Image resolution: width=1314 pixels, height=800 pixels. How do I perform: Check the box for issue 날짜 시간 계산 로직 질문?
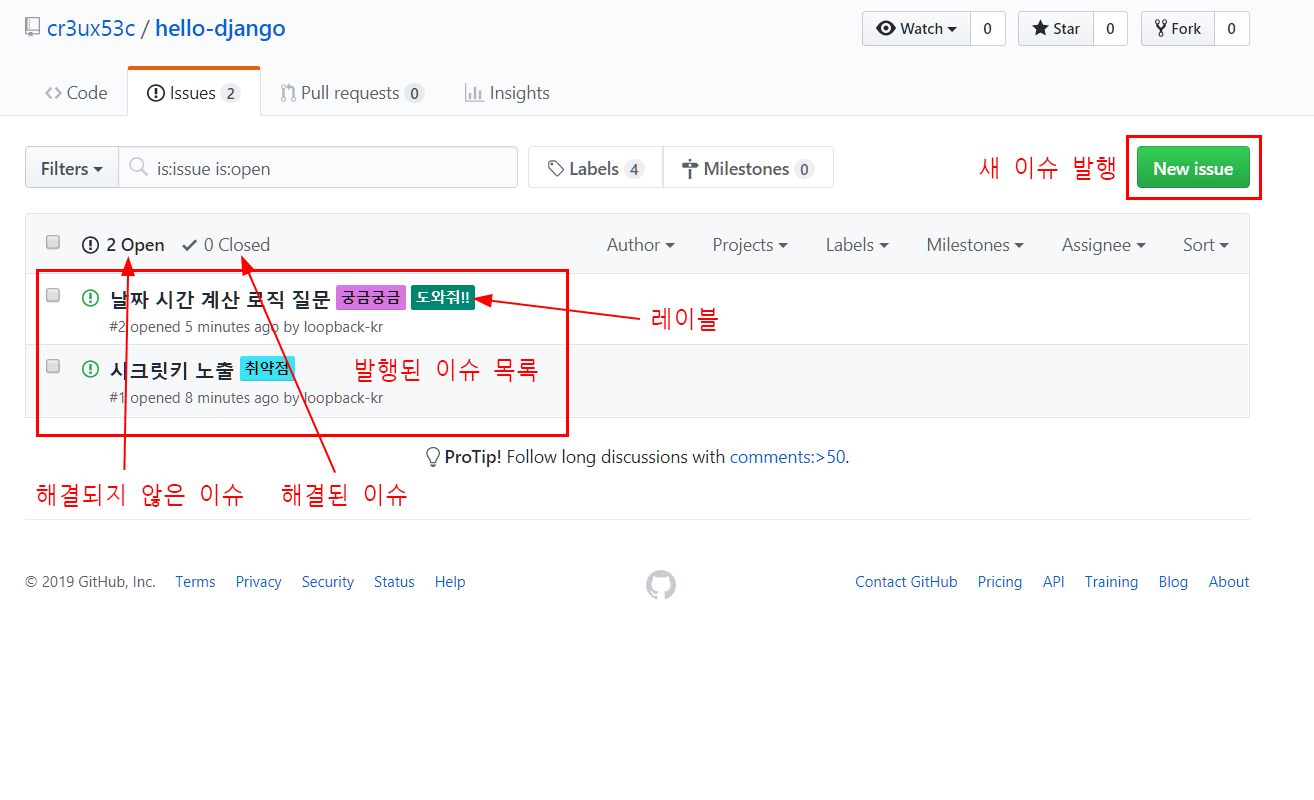53,295
